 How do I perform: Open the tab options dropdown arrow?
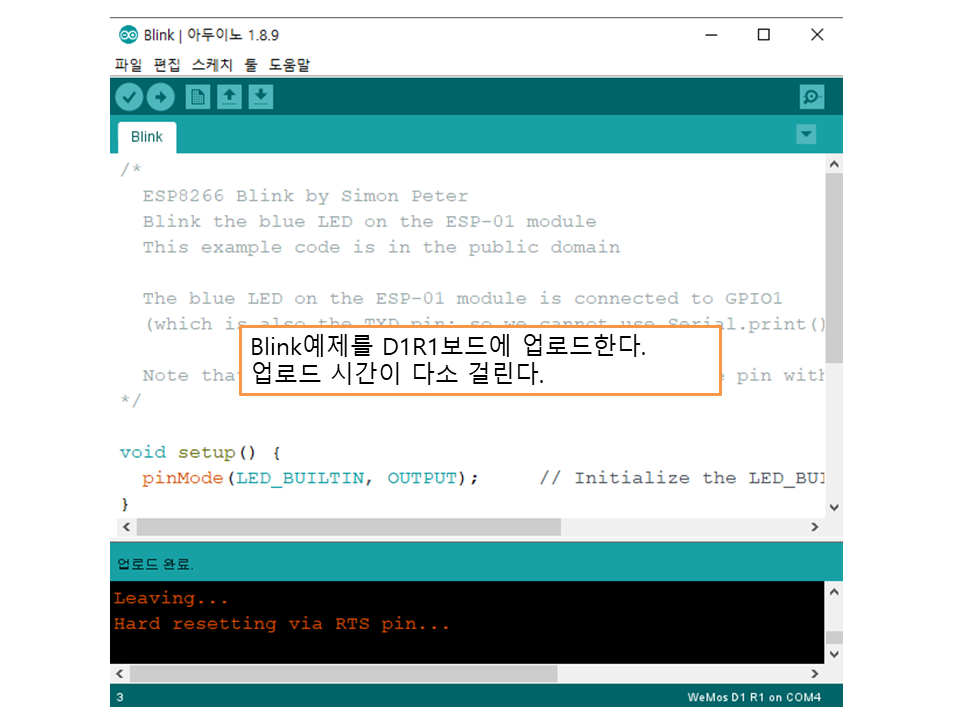[806, 134]
